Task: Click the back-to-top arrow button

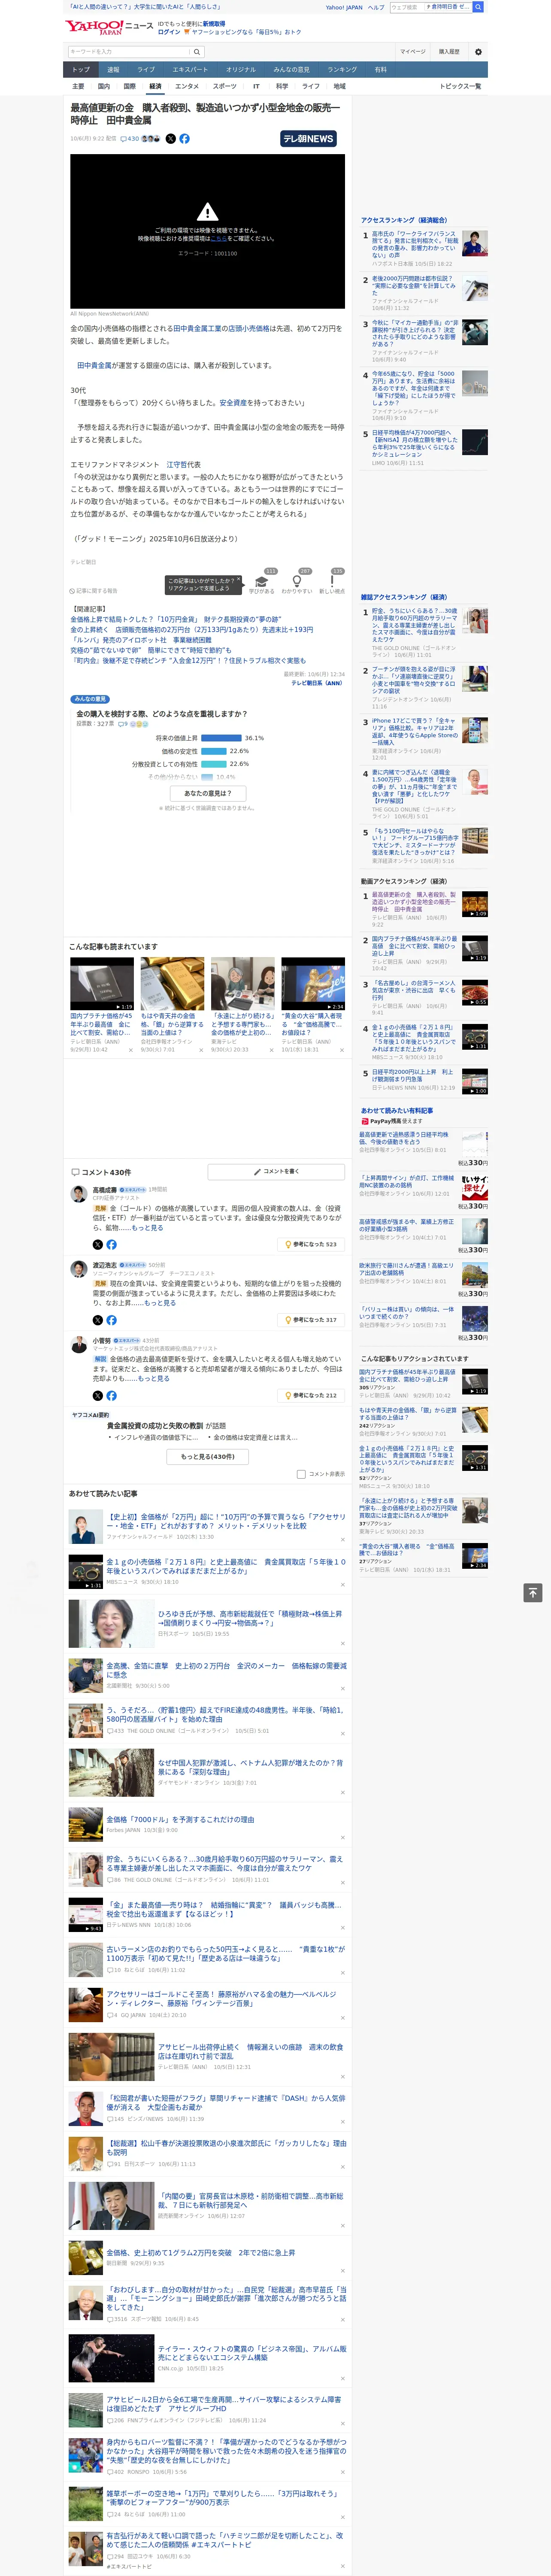Action: 533,1592
